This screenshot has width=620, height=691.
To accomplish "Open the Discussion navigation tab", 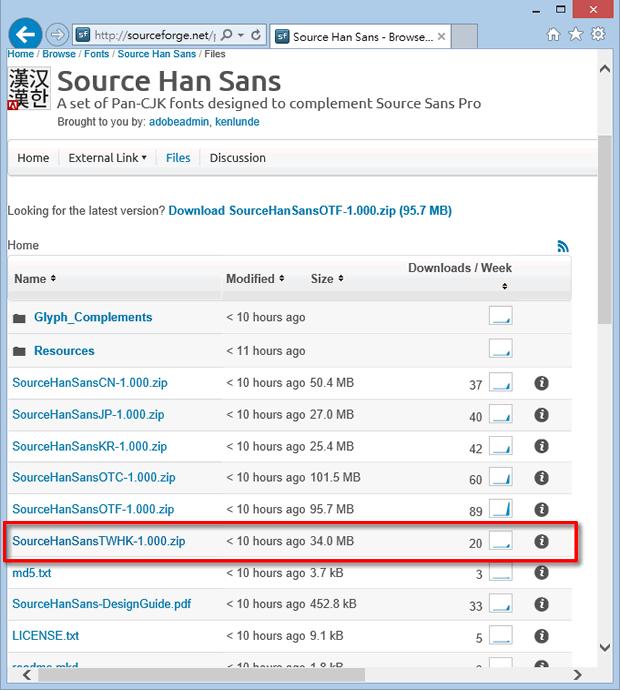I will coord(238,158).
